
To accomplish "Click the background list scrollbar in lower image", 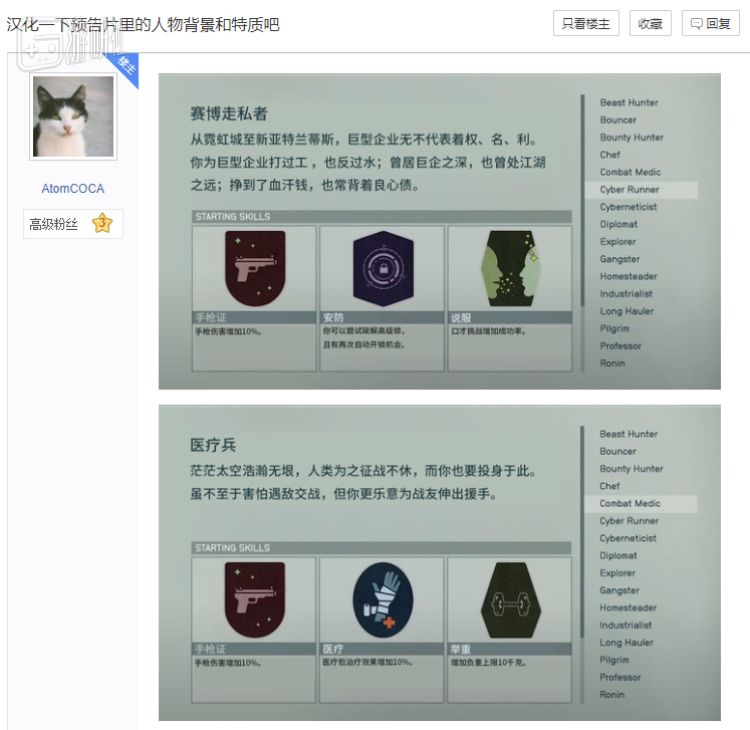I will (x=582, y=564).
